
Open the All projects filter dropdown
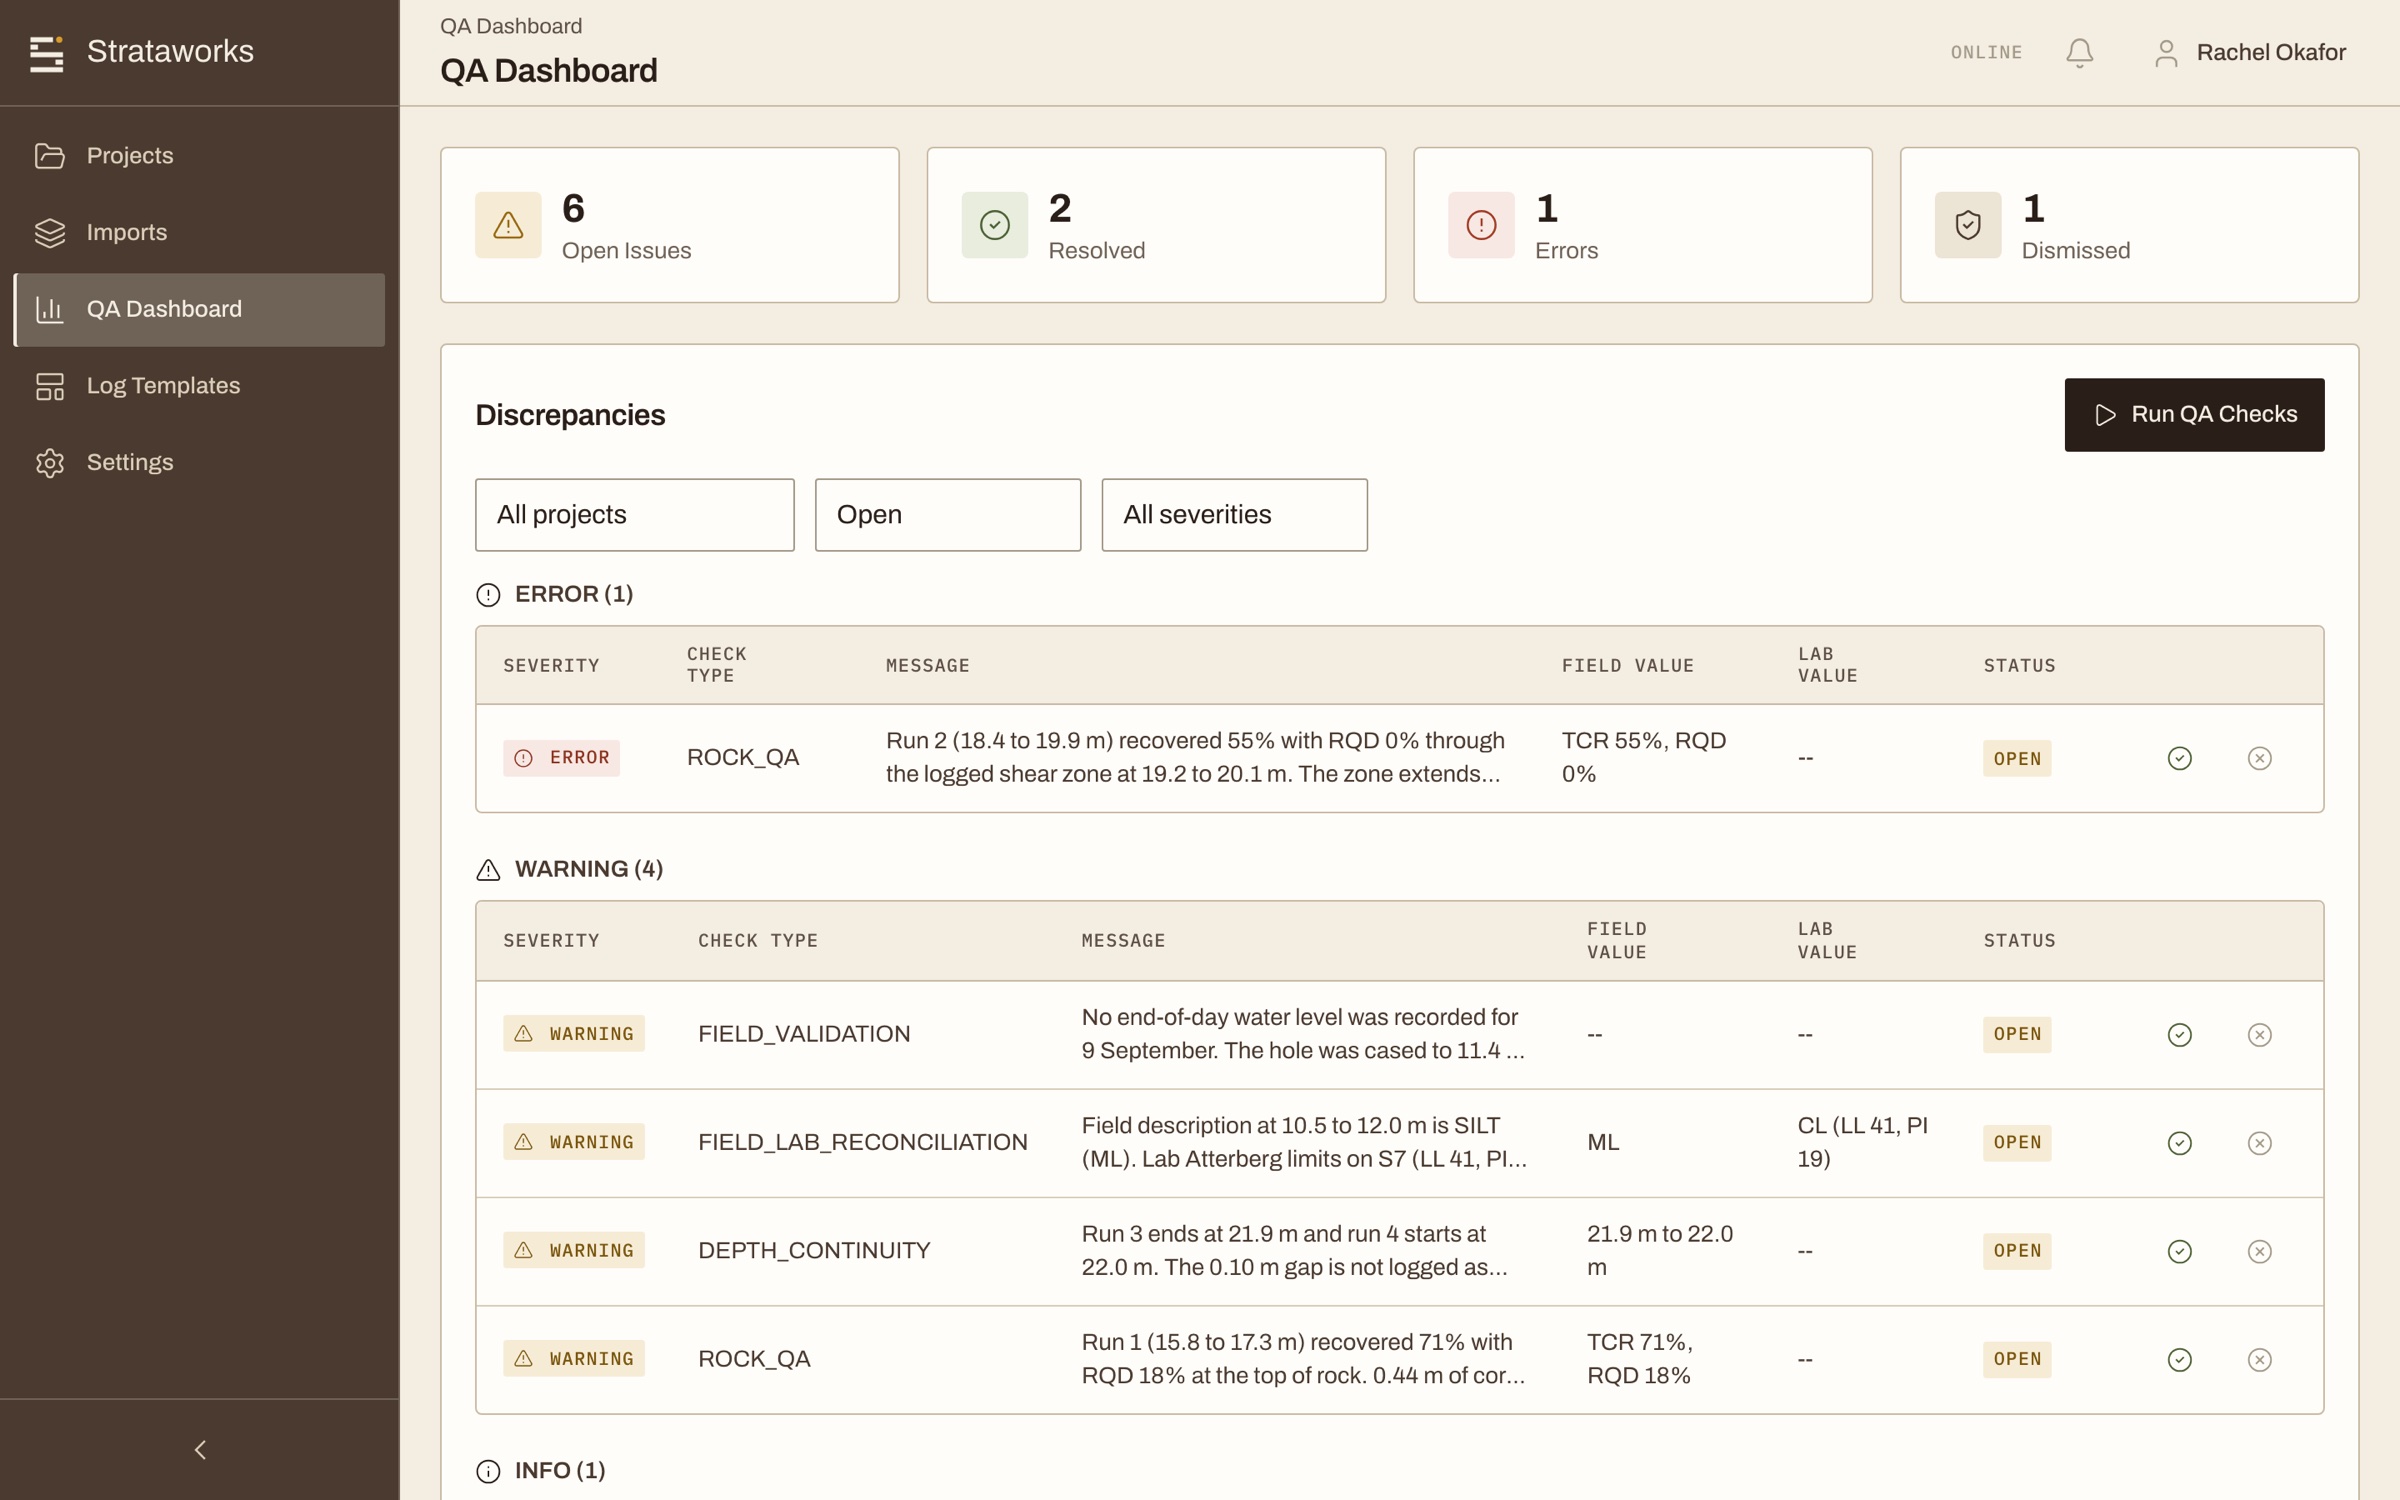click(635, 515)
